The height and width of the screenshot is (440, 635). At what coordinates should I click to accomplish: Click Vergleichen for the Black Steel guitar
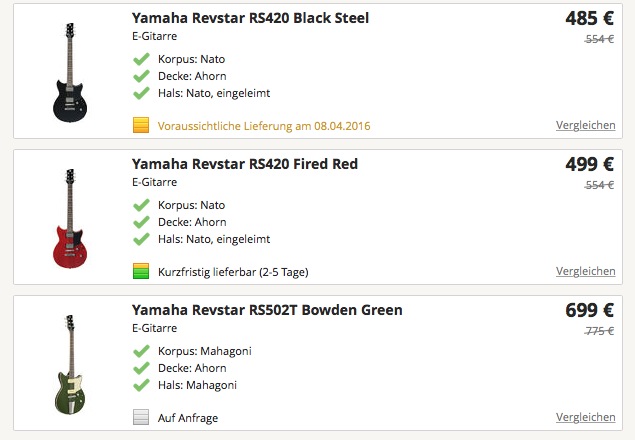coord(585,125)
